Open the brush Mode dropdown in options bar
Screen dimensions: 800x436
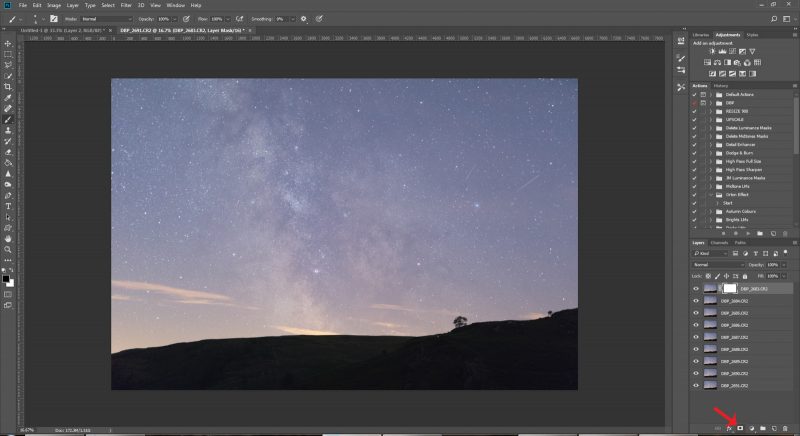[106, 19]
